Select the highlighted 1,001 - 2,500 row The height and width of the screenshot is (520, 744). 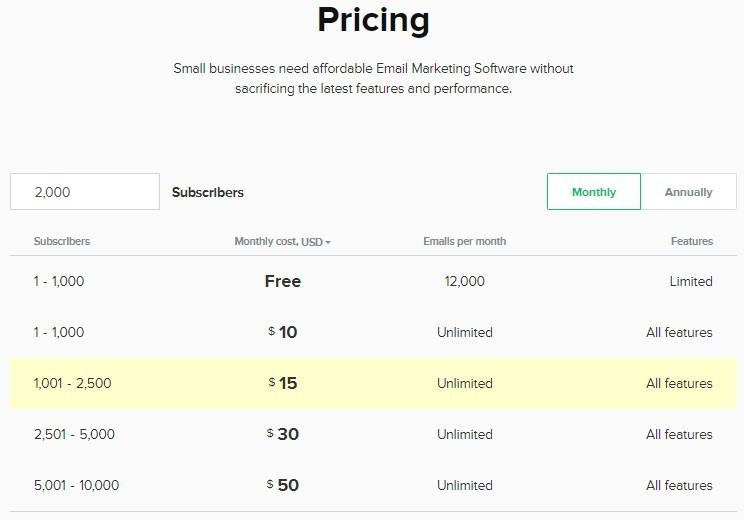(372, 383)
